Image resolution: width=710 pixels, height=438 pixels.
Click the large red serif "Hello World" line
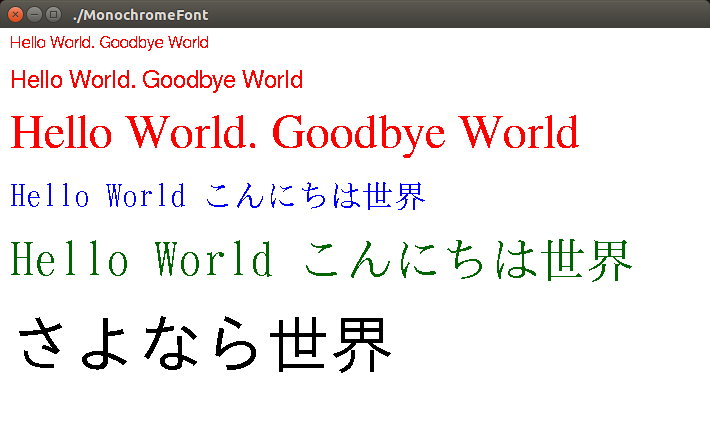point(295,134)
